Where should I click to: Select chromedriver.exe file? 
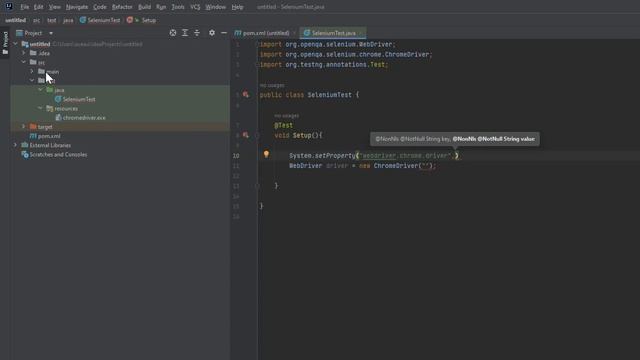pyautogui.click(x=84, y=118)
